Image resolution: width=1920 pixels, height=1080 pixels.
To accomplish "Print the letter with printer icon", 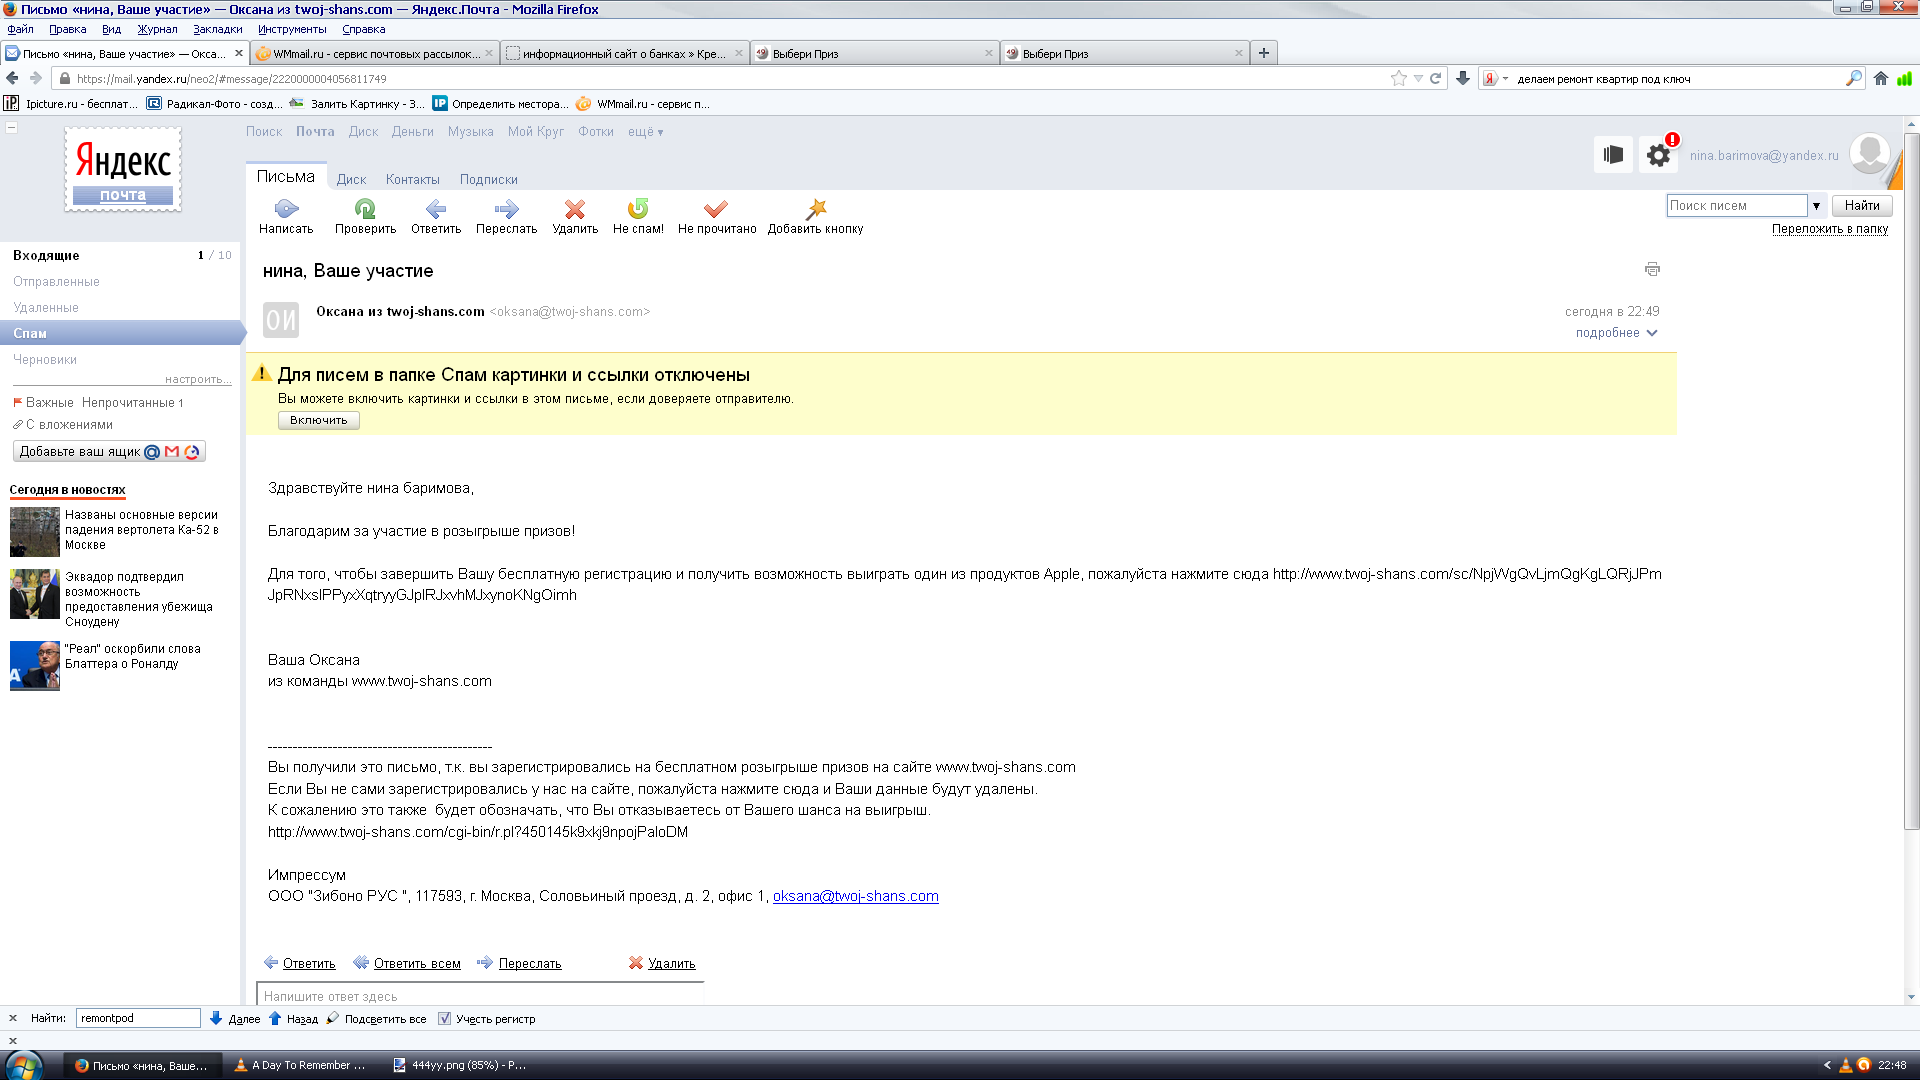I will 1652,269.
